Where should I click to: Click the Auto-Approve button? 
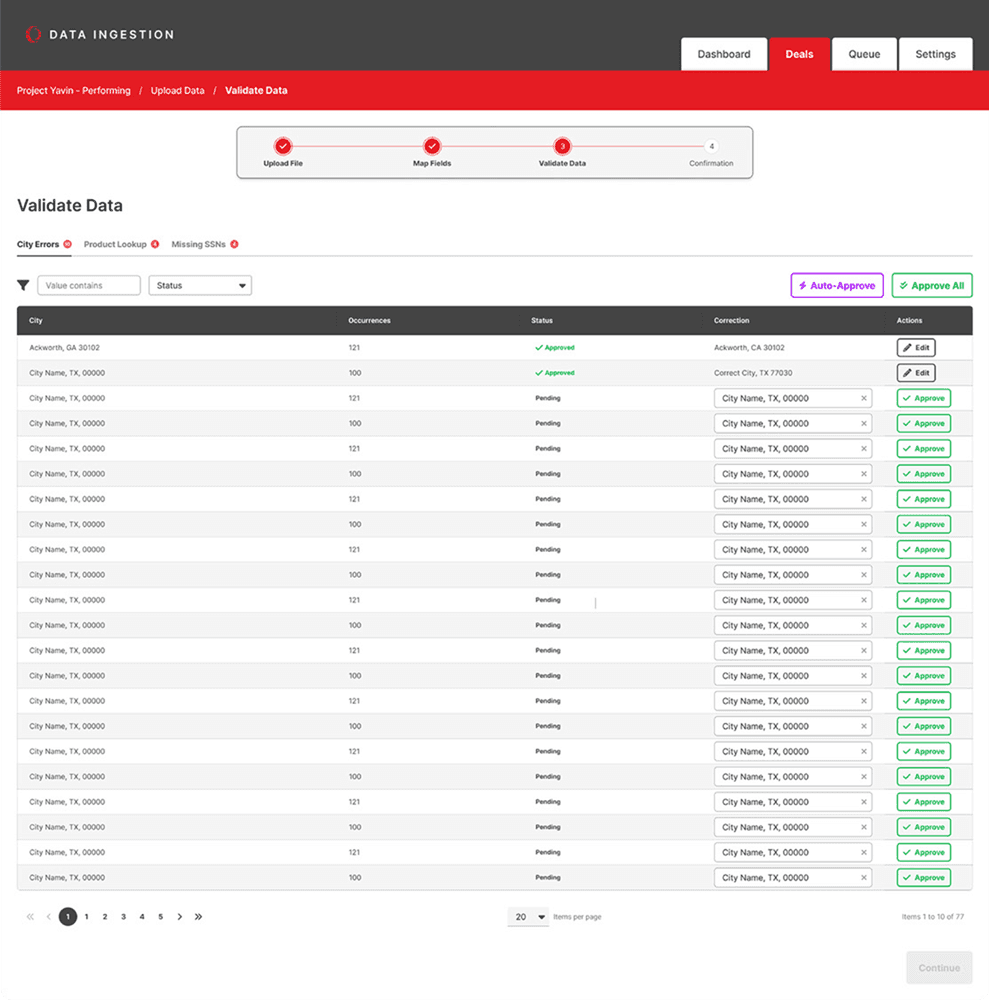click(x=837, y=285)
